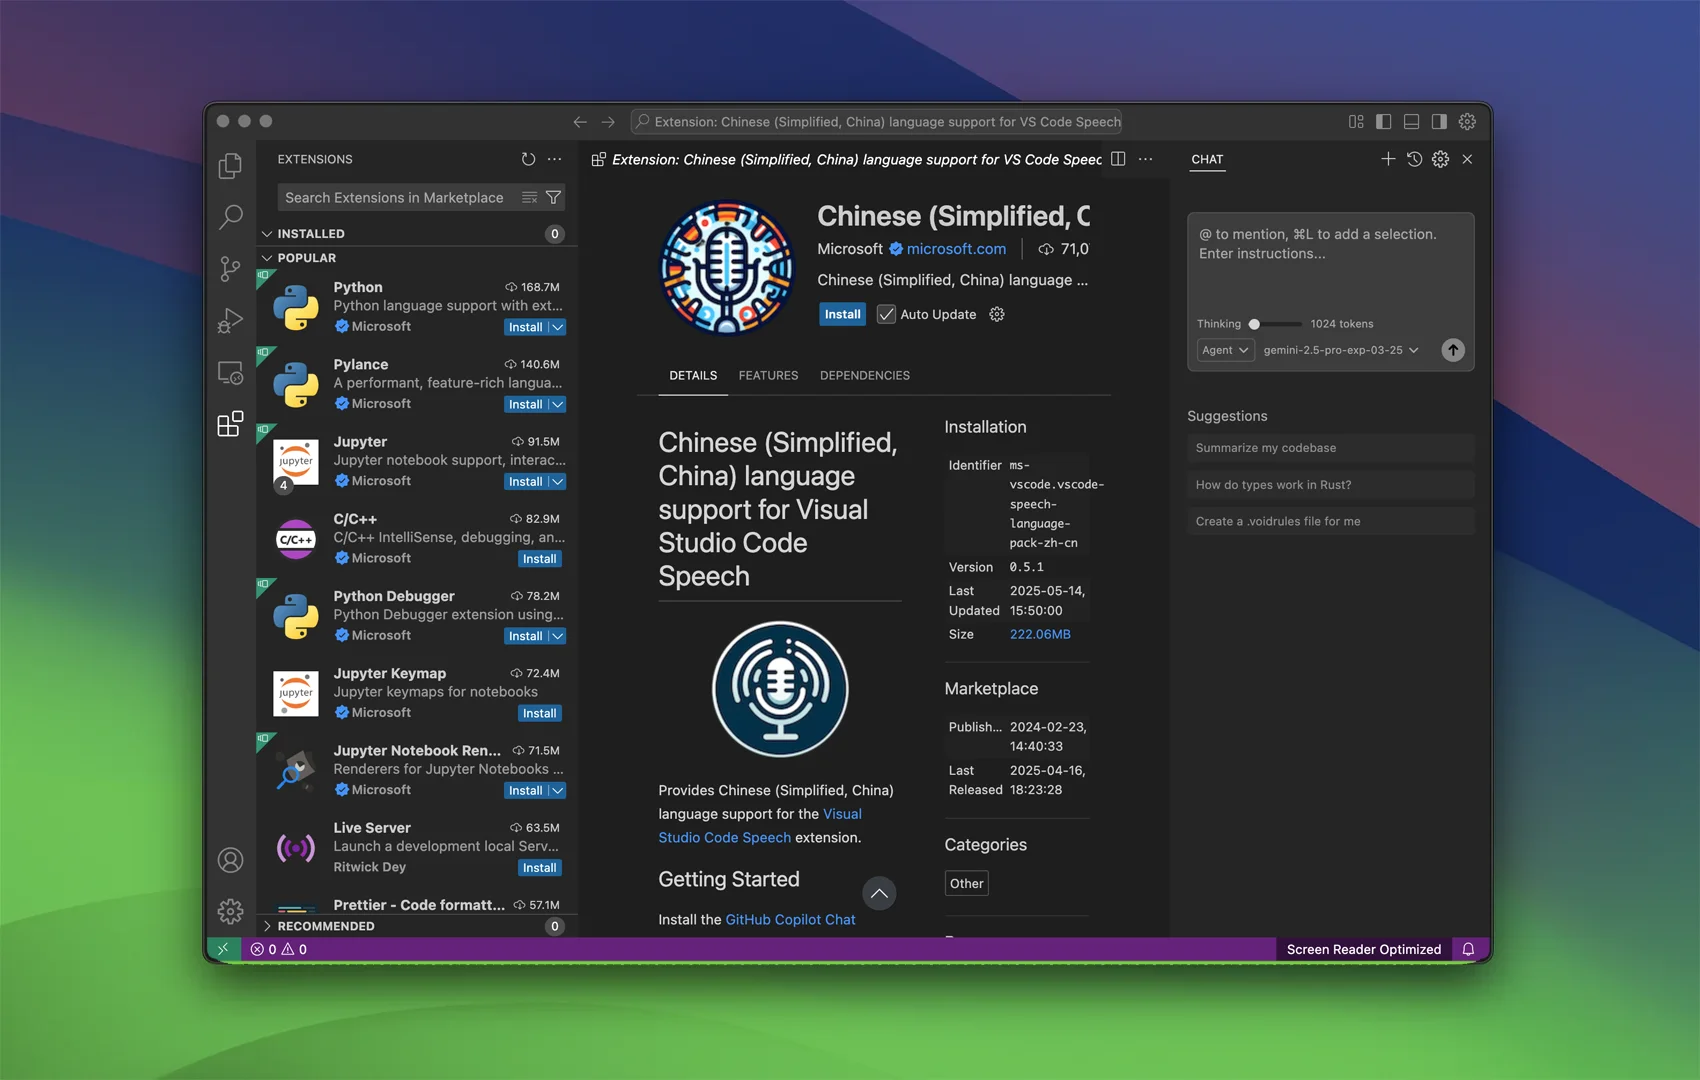Switch to the DEPENDENCIES tab
Image resolution: width=1700 pixels, height=1080 pixels.
(x=865, y=375)
